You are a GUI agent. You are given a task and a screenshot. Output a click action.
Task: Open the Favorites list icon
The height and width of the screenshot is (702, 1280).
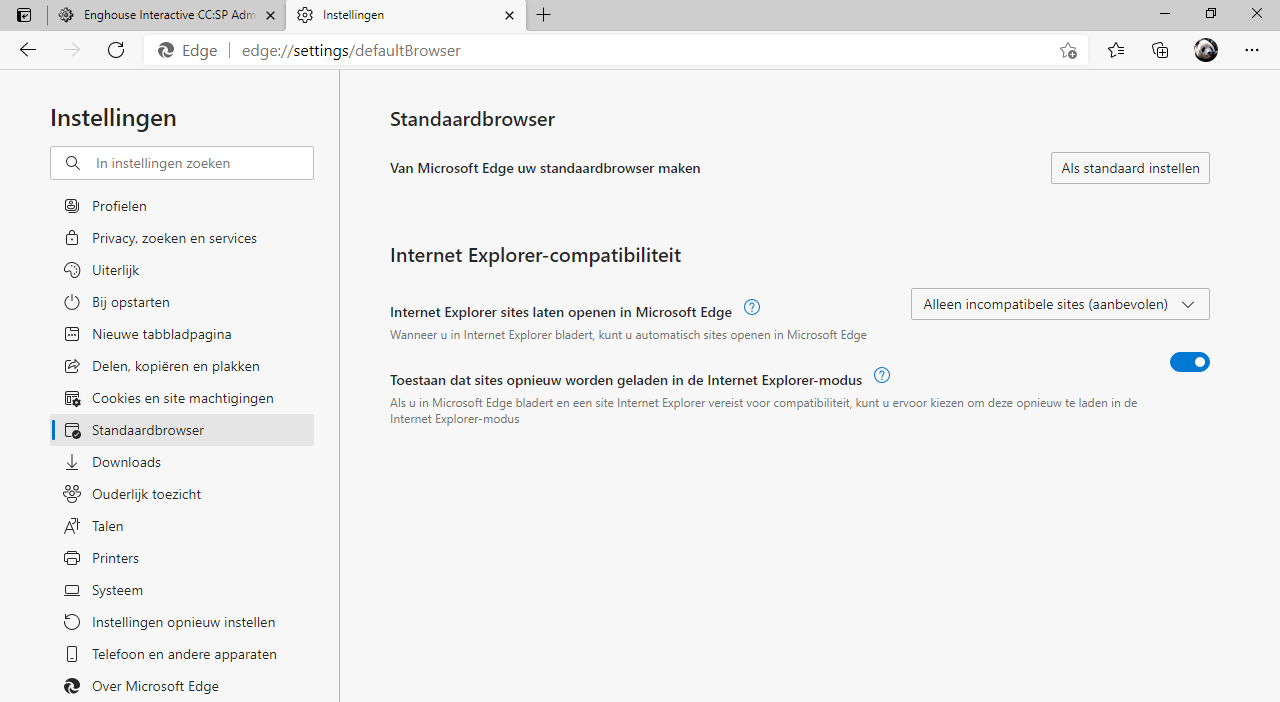click(1116, 50)
